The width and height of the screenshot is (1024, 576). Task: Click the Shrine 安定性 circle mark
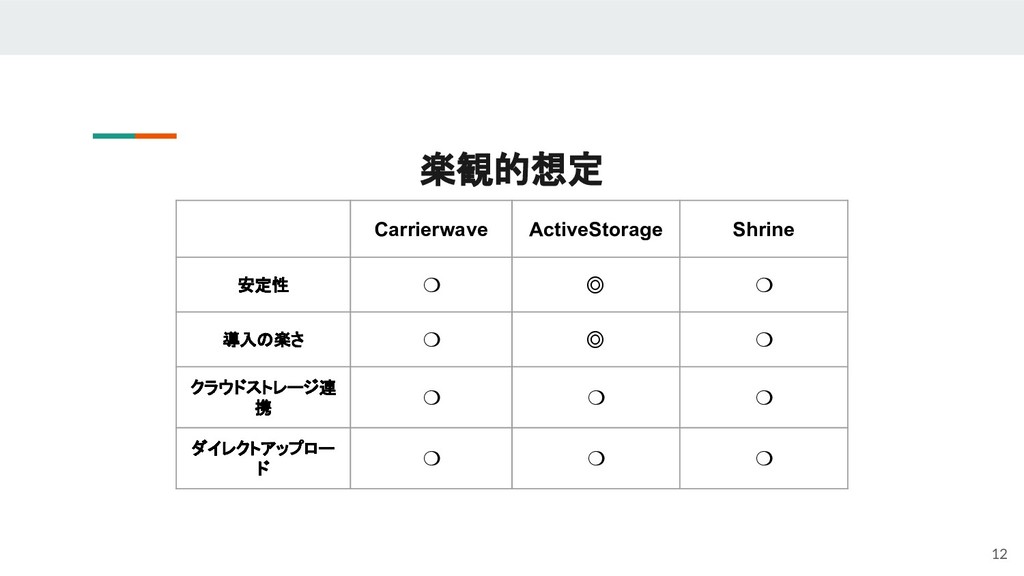[764, 285]
